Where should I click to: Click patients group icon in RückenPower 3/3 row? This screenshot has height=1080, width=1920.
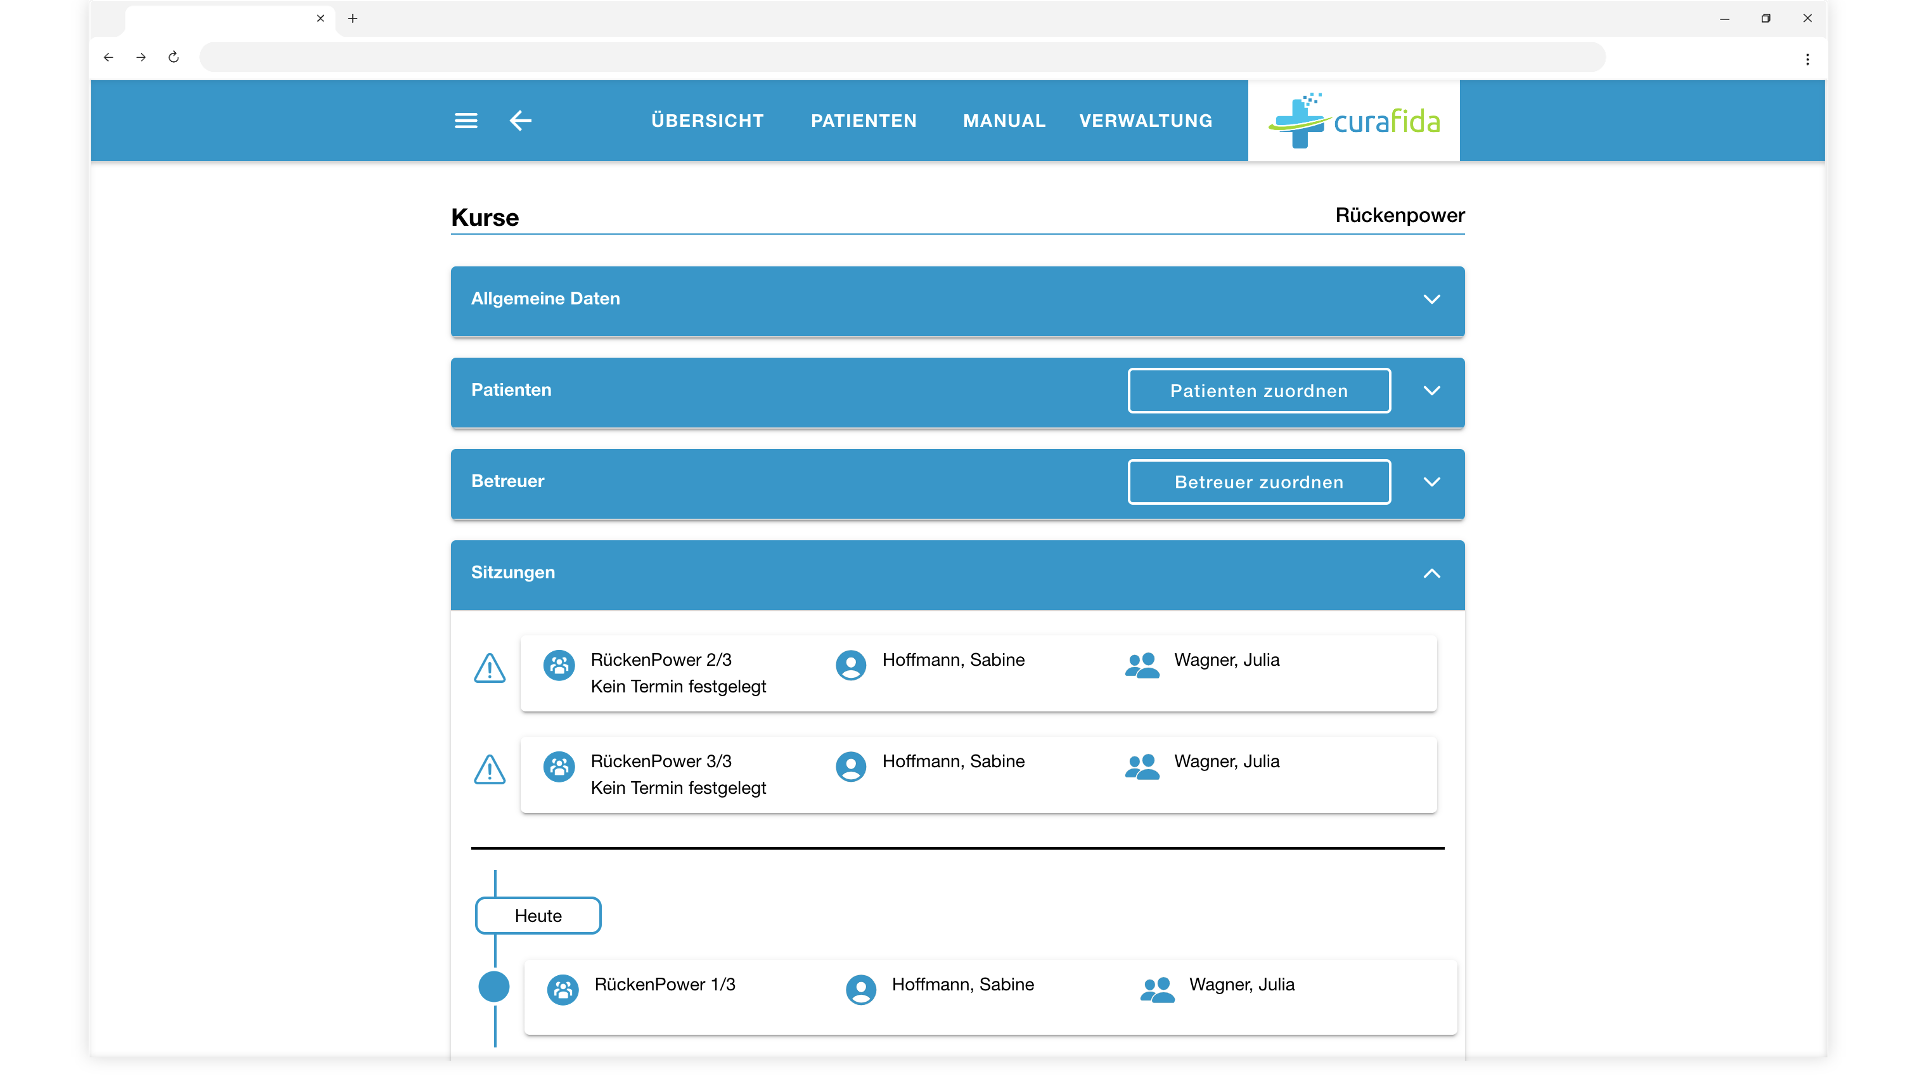(x=1142, y=767)
